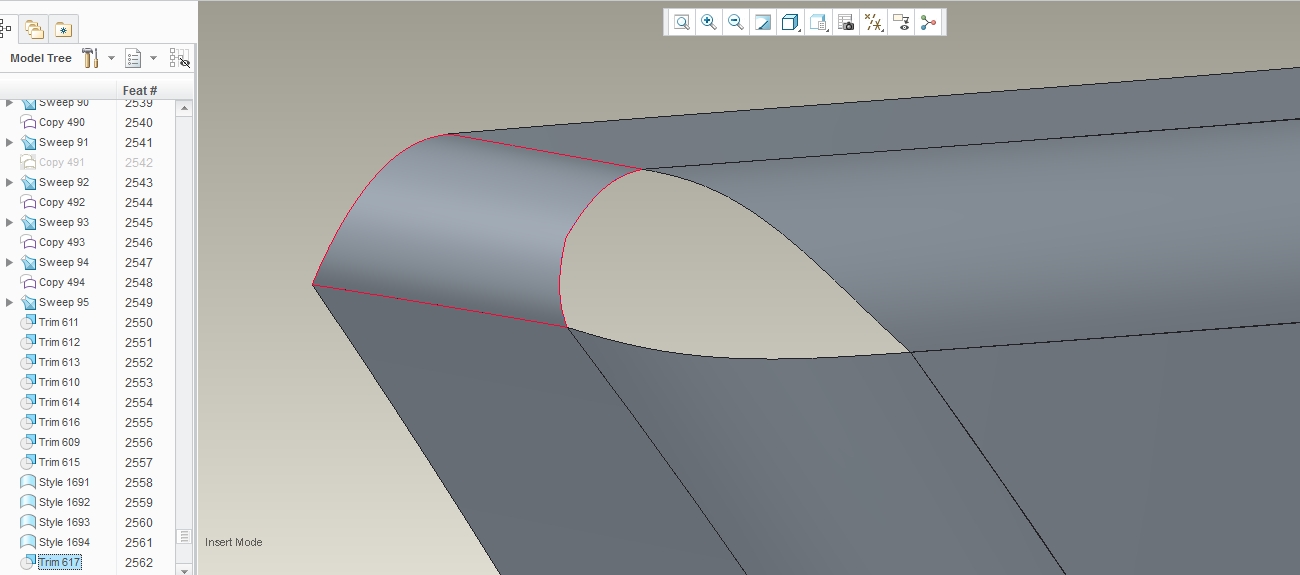Click feature number 2543
The width and height of the screenshot is (1300, 575).
pyautogui.click(x=139, y=182)
